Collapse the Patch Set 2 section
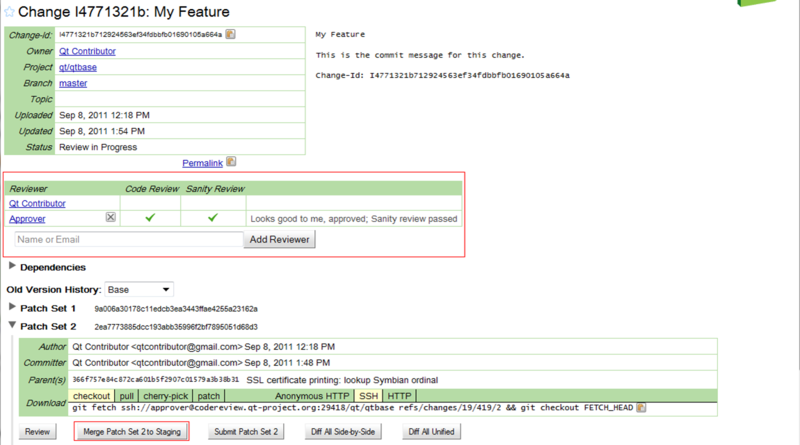The height and width of the screenshot is (445, 800). coord(13,326)
